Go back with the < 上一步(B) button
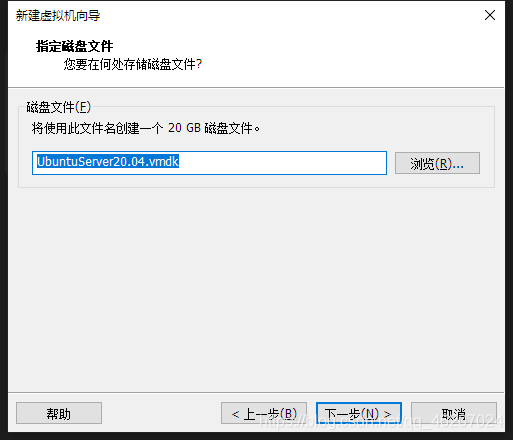This screenshot has width=513, height=440. tap(264, 413)
